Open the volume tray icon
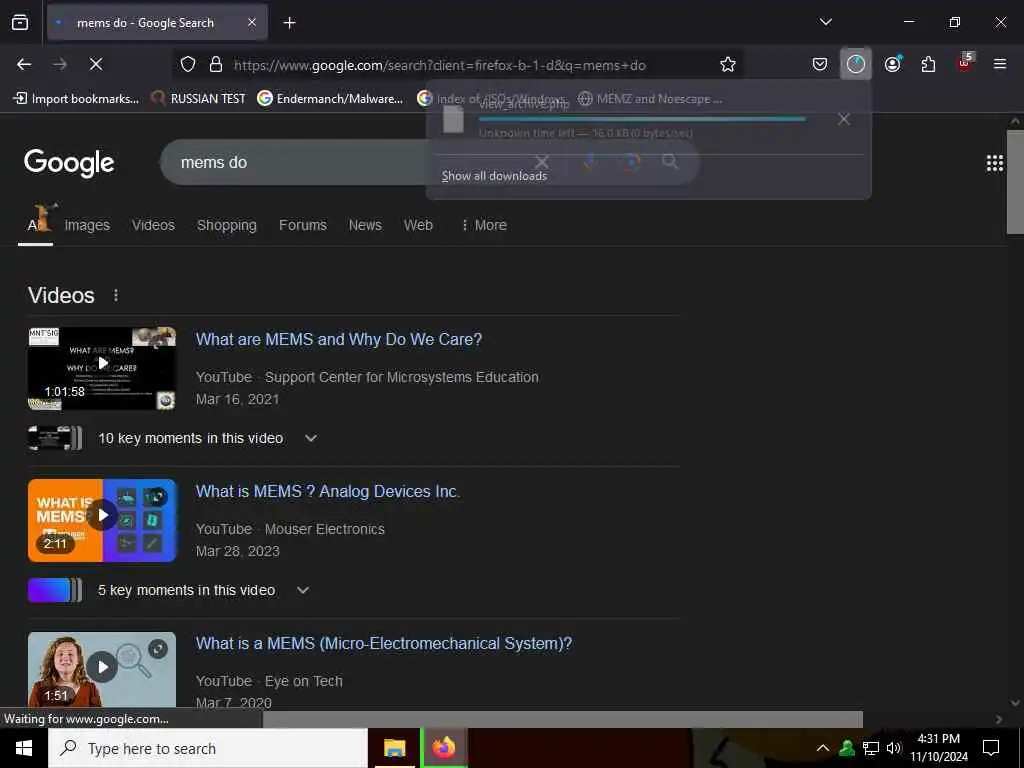Image resolution: width=1024 pixels, height=768 pixels. click(x=893, y=748)
